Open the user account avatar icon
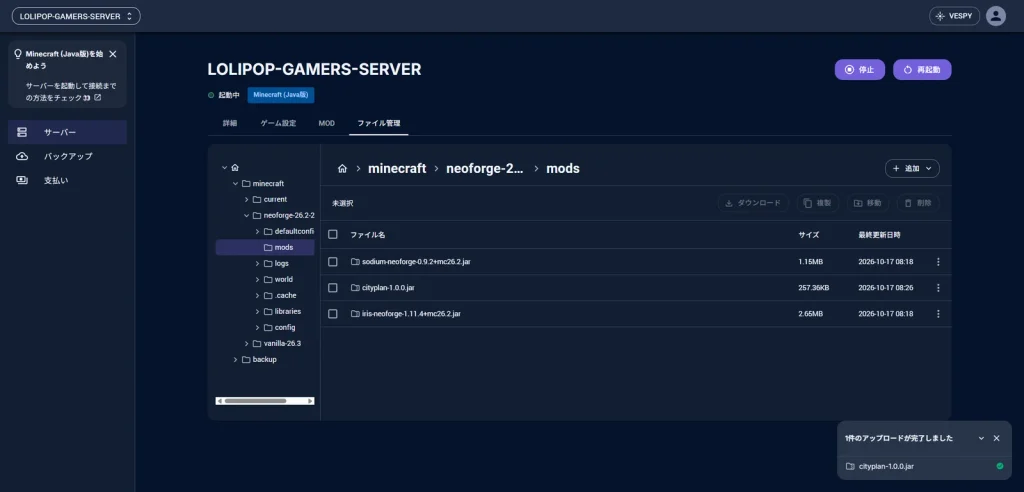Image resolution: width=1024 pixels, height=492 pixels. [995, 16]
